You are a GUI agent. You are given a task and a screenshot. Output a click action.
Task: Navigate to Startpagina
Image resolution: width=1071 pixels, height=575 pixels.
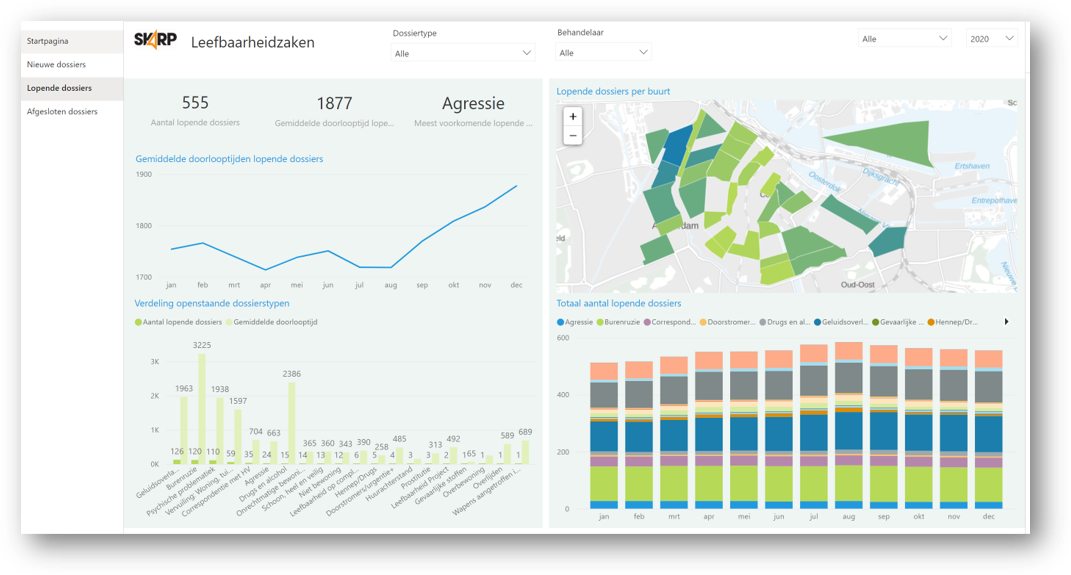point(49,41)
